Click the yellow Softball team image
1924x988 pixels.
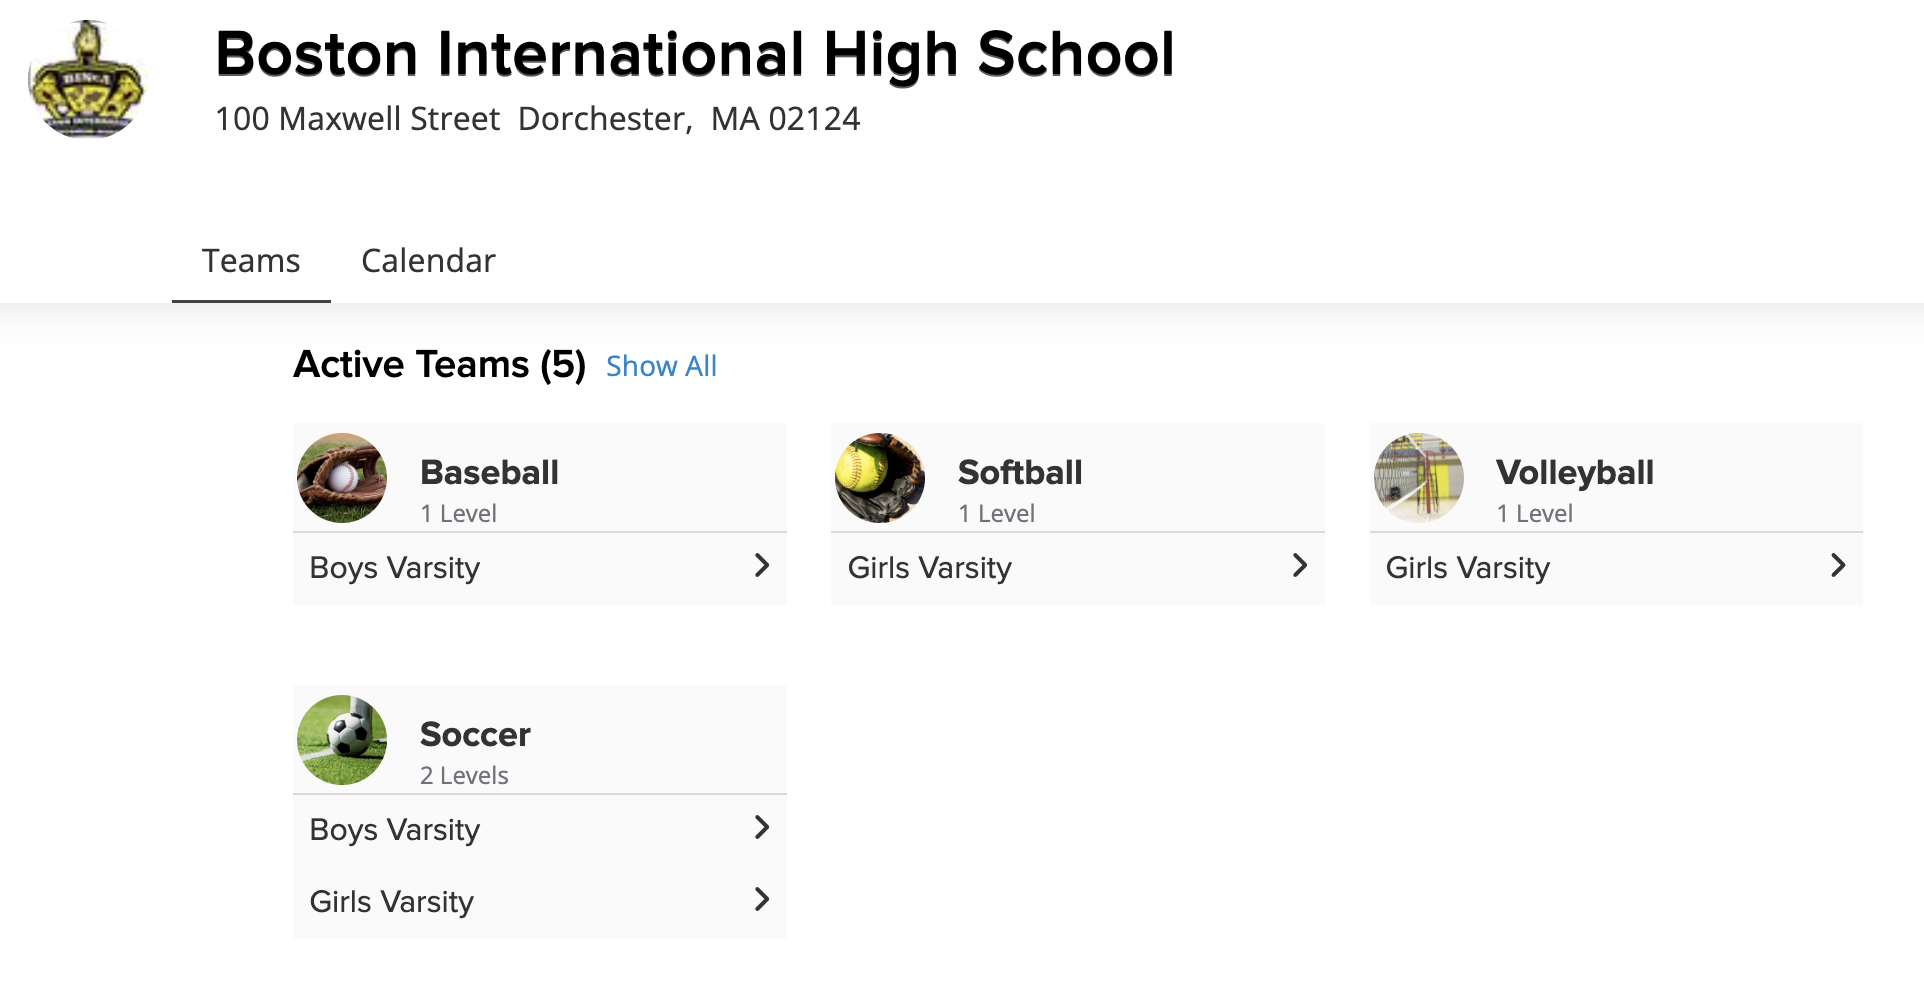click(x=880, y=478)
